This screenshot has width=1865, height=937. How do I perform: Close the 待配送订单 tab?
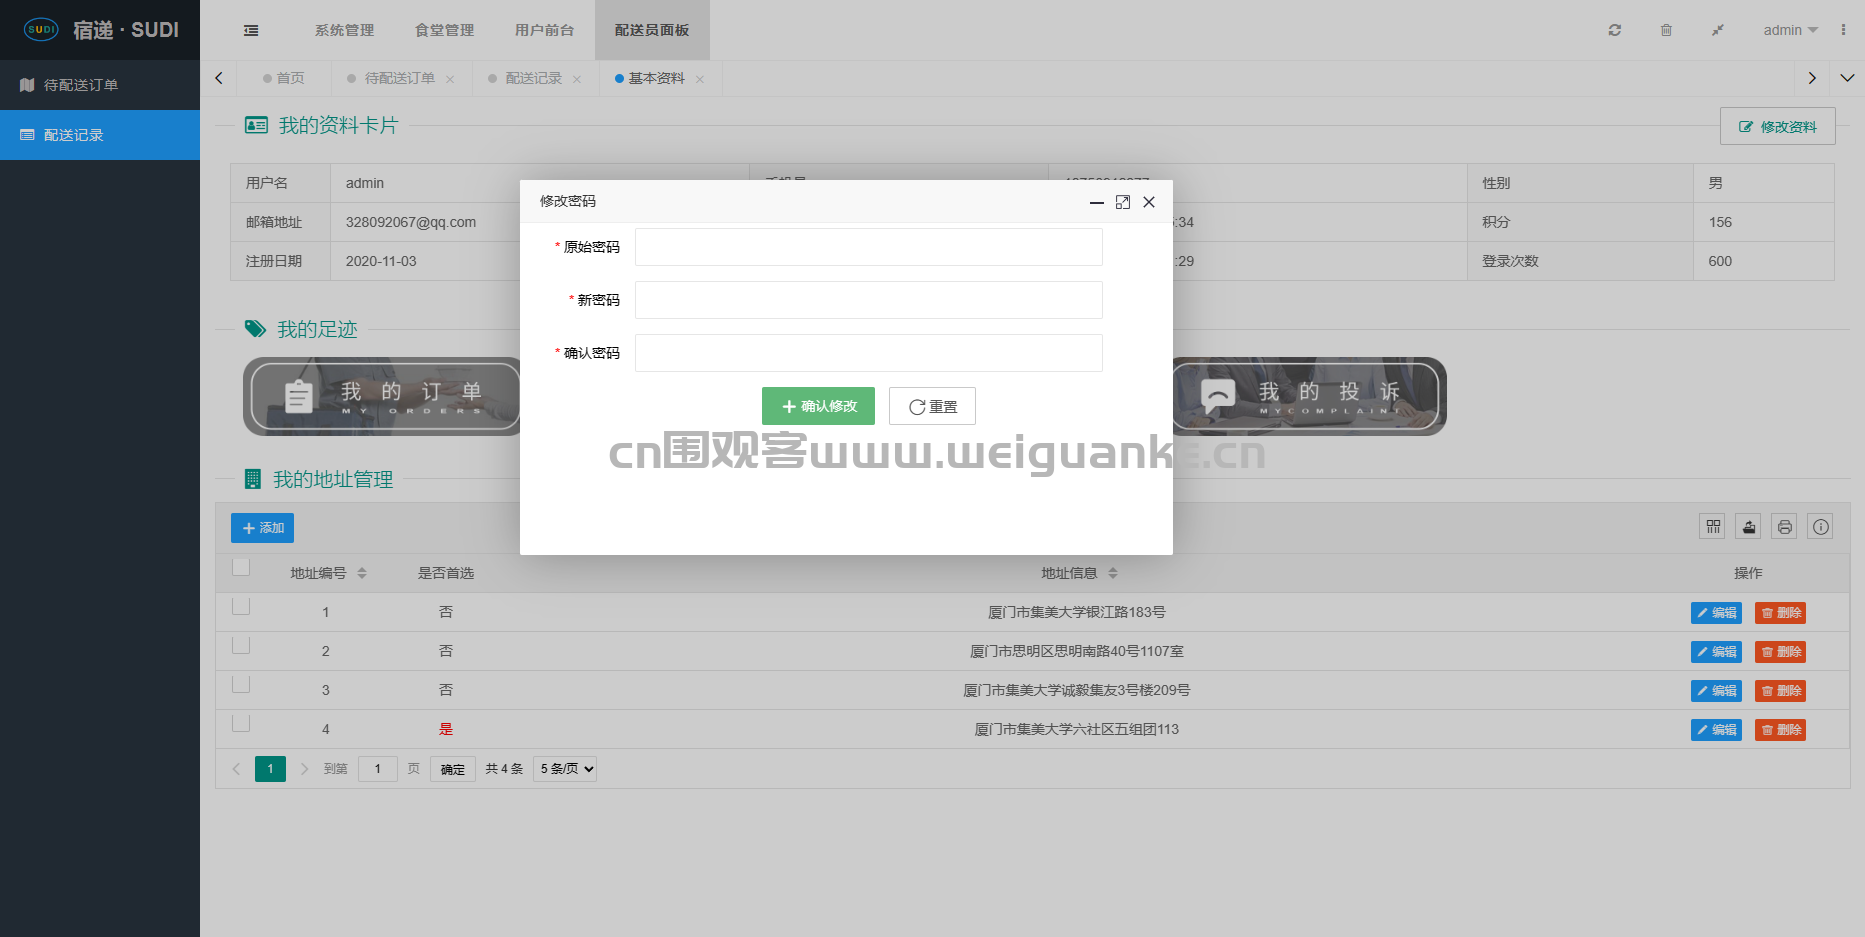(450, 79)
